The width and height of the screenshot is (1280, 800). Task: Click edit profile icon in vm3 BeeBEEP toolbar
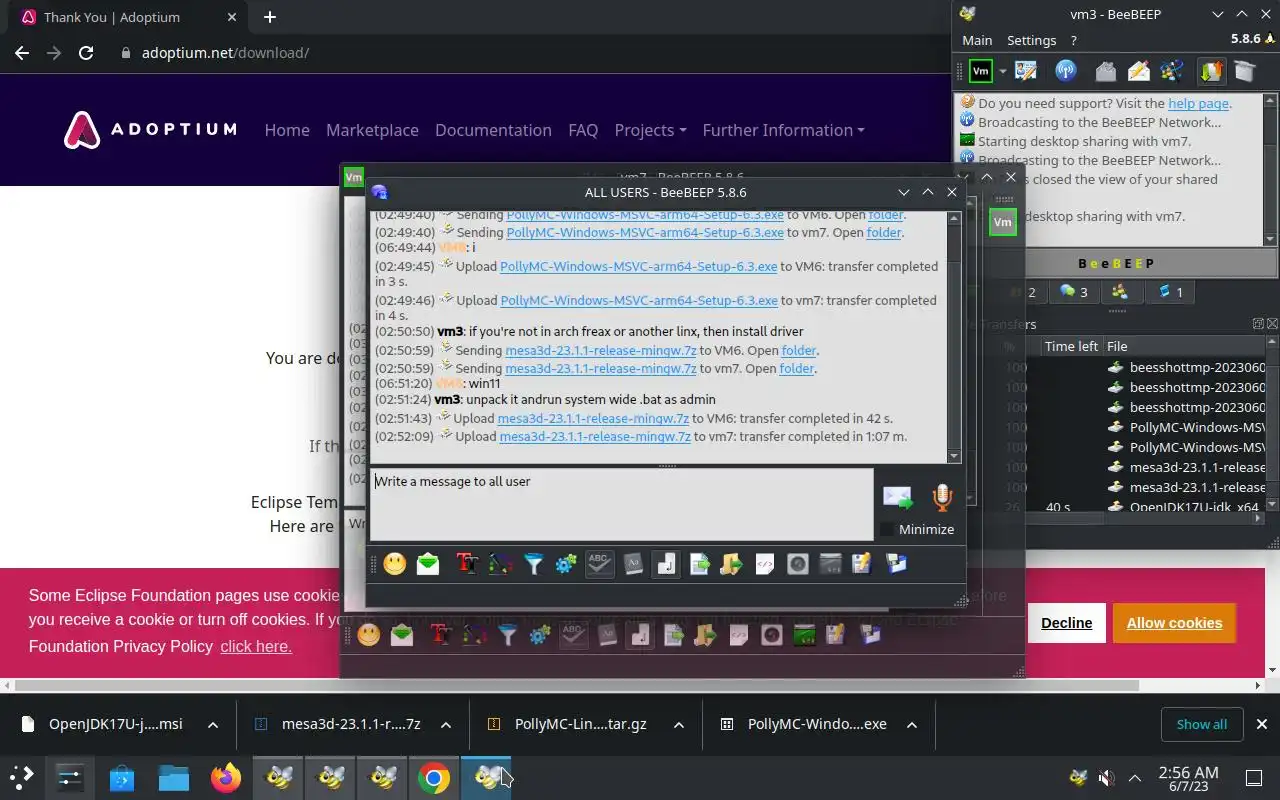click(x=1026, y=71)
